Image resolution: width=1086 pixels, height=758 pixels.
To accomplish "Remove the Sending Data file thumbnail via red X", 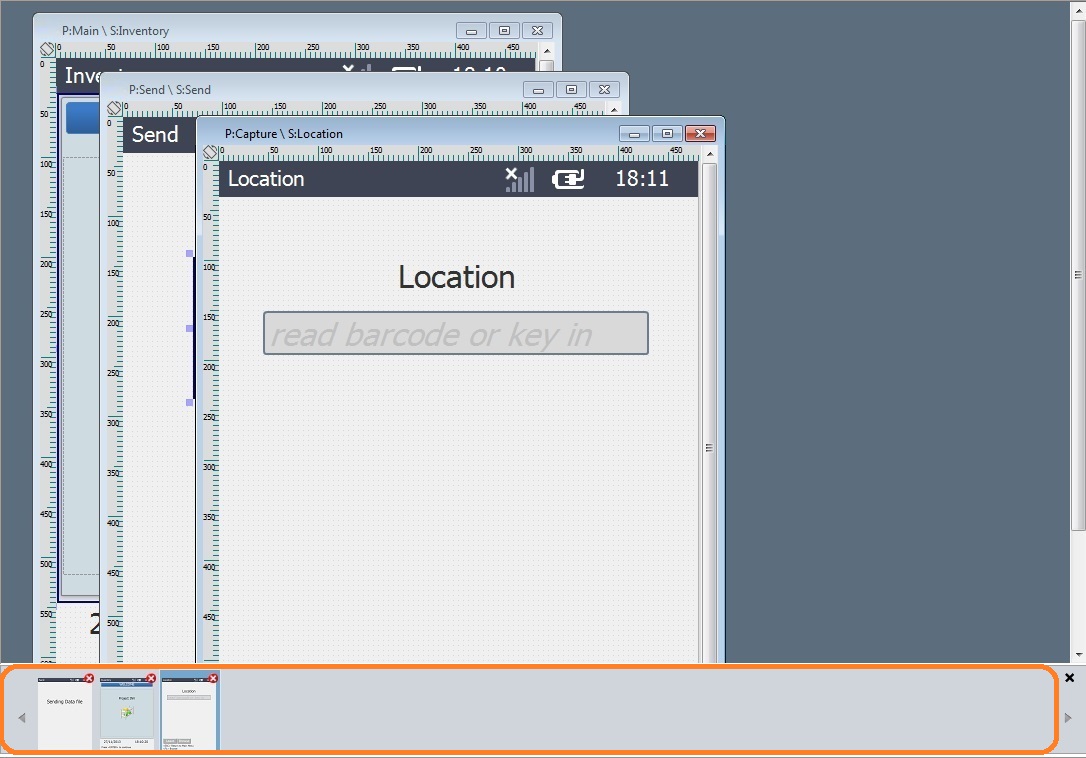I will tap(89, 678).
